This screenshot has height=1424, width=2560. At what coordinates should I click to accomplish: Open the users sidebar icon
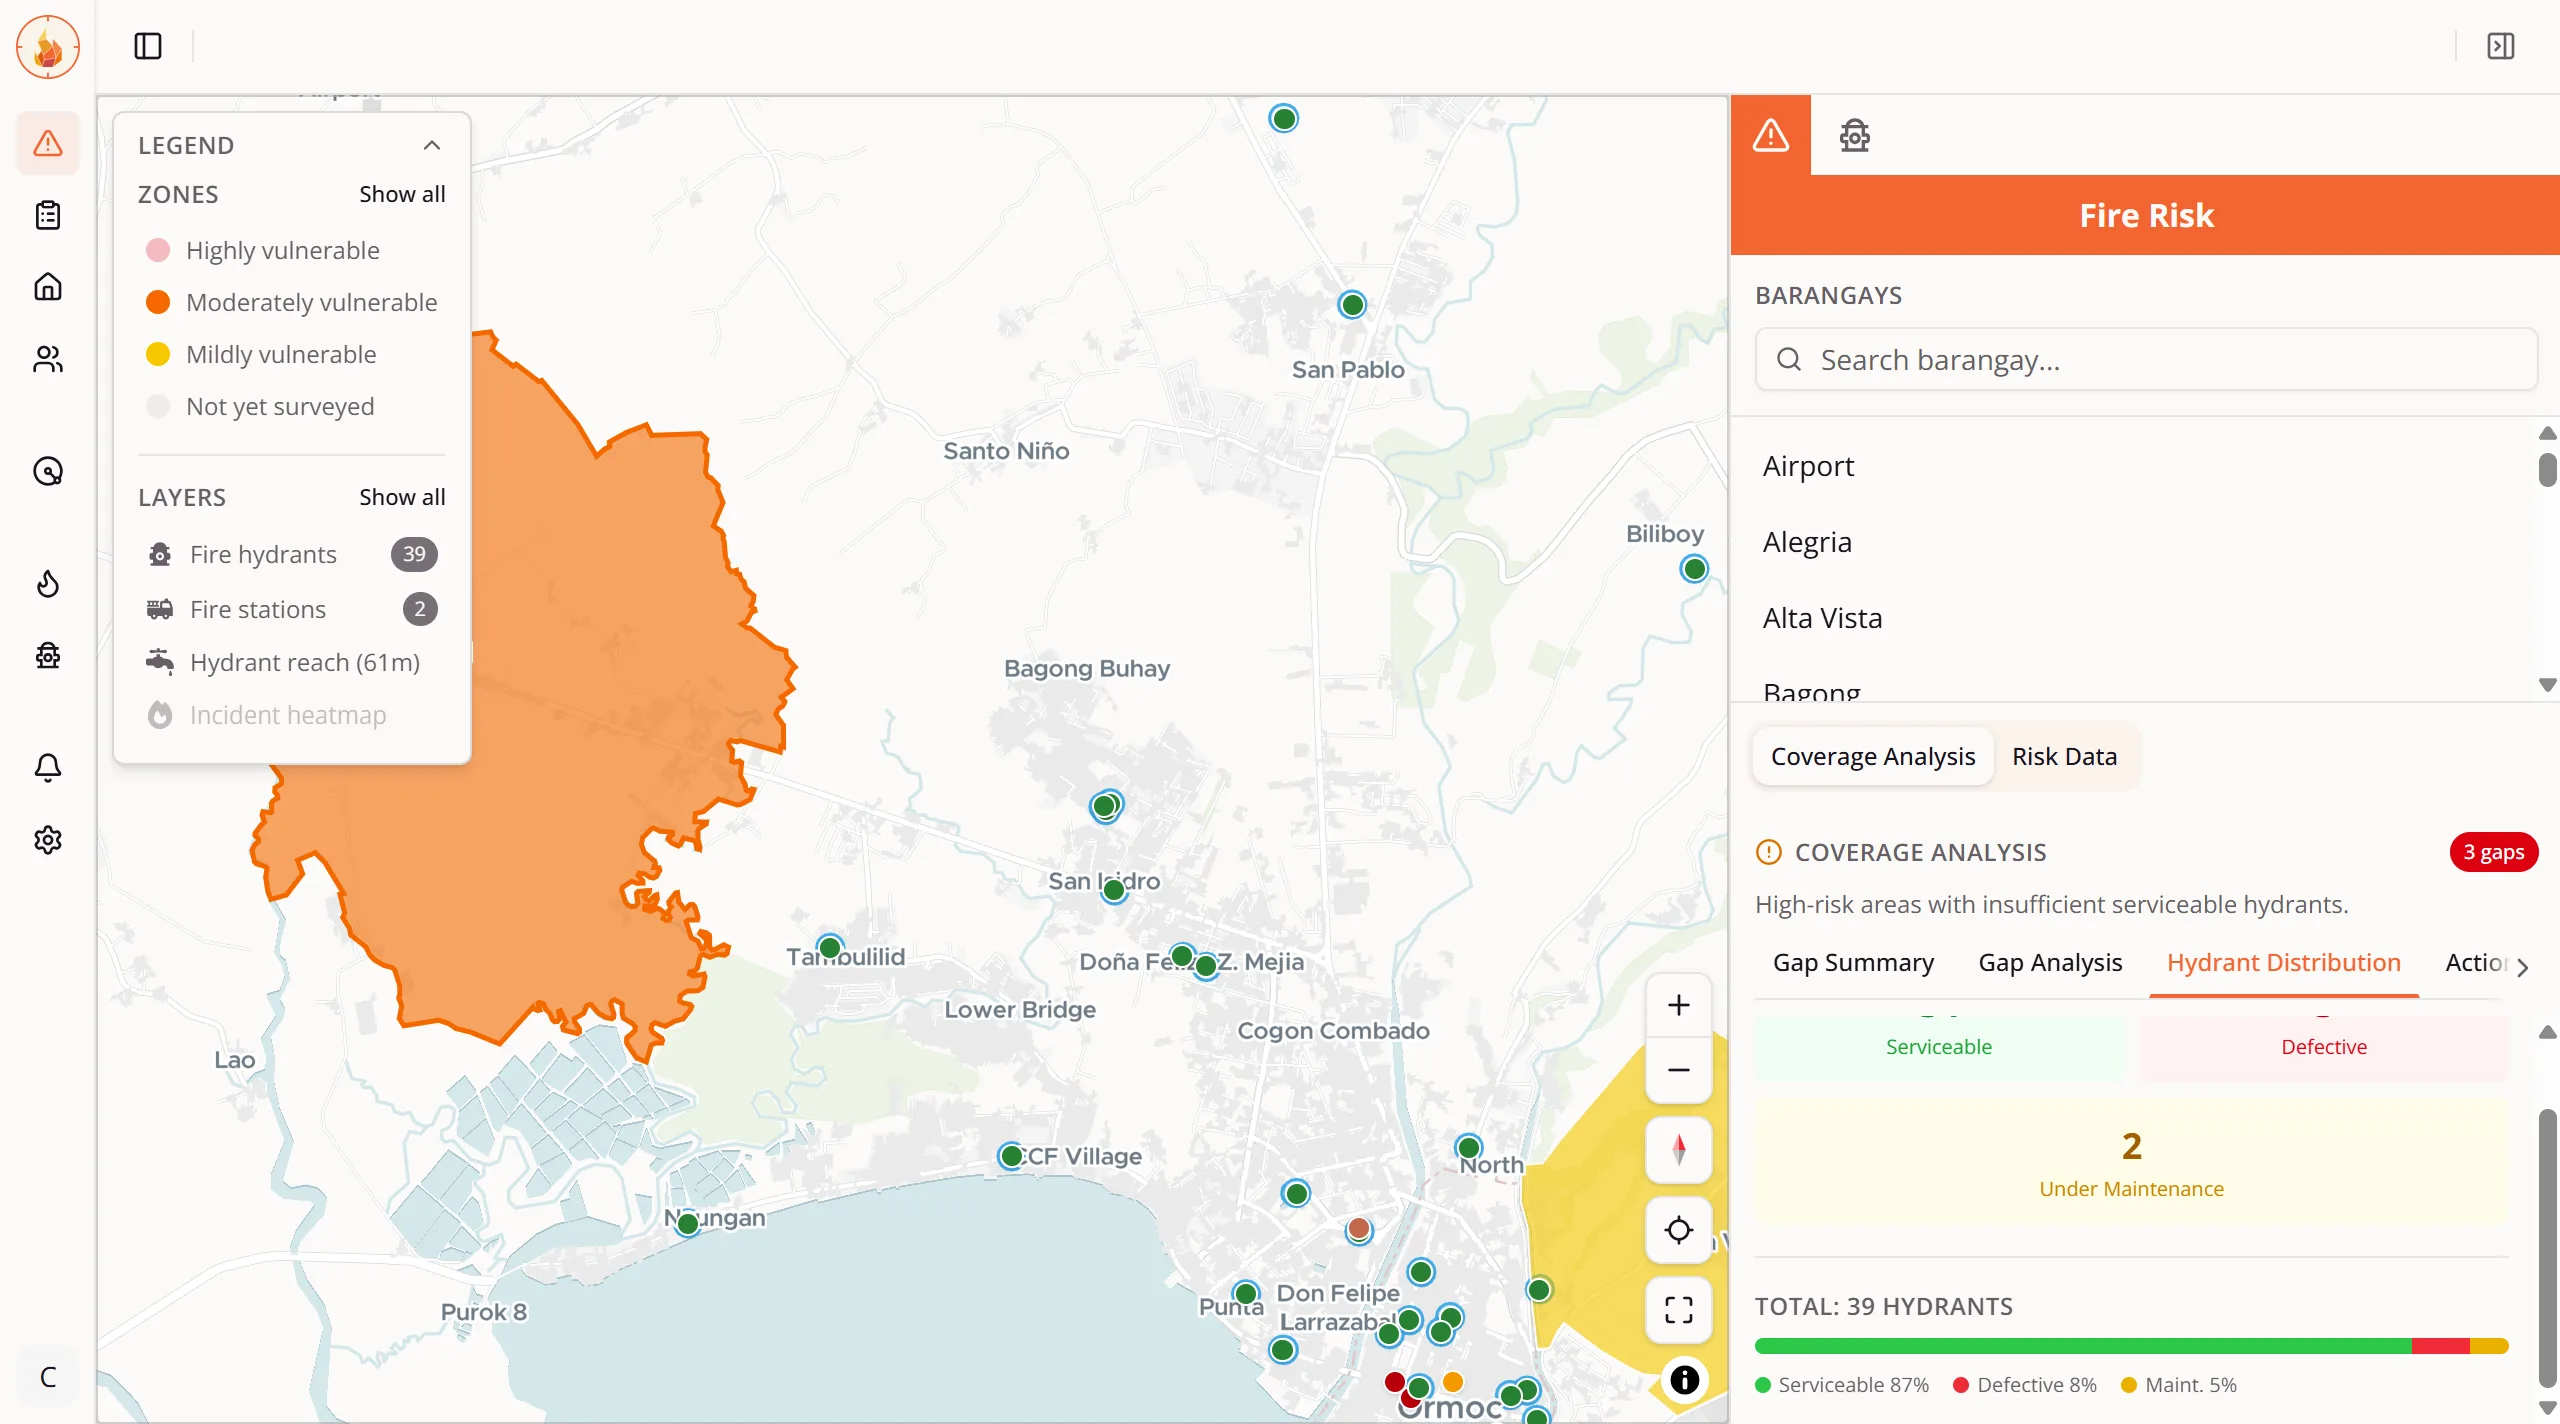point(47,359)
